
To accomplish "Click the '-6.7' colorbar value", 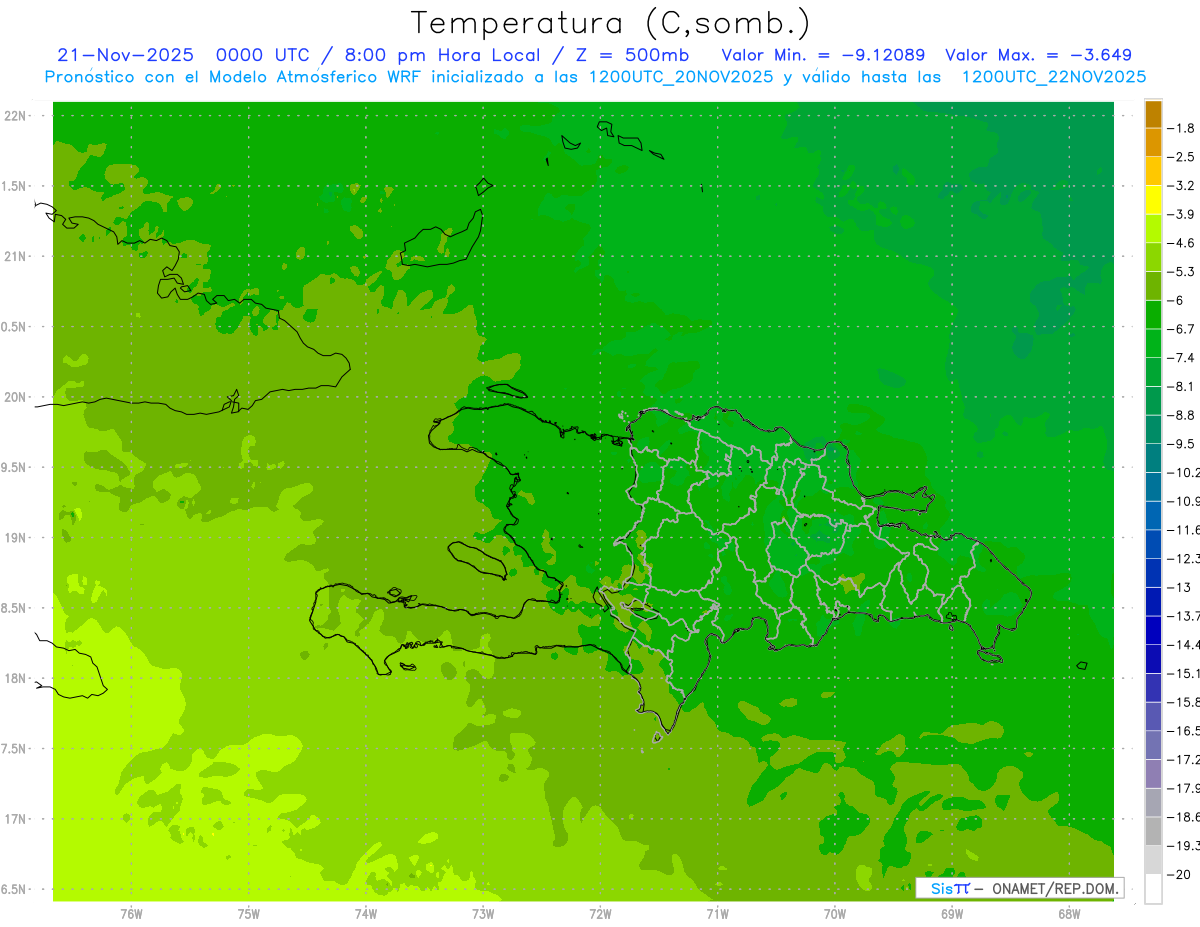I will tap(1181, 329).
